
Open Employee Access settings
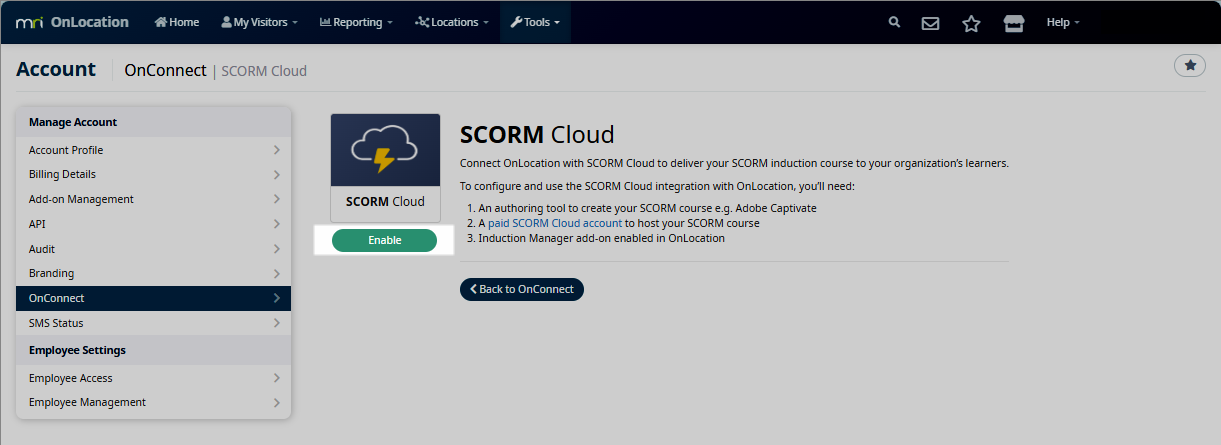tap(153, 378)
